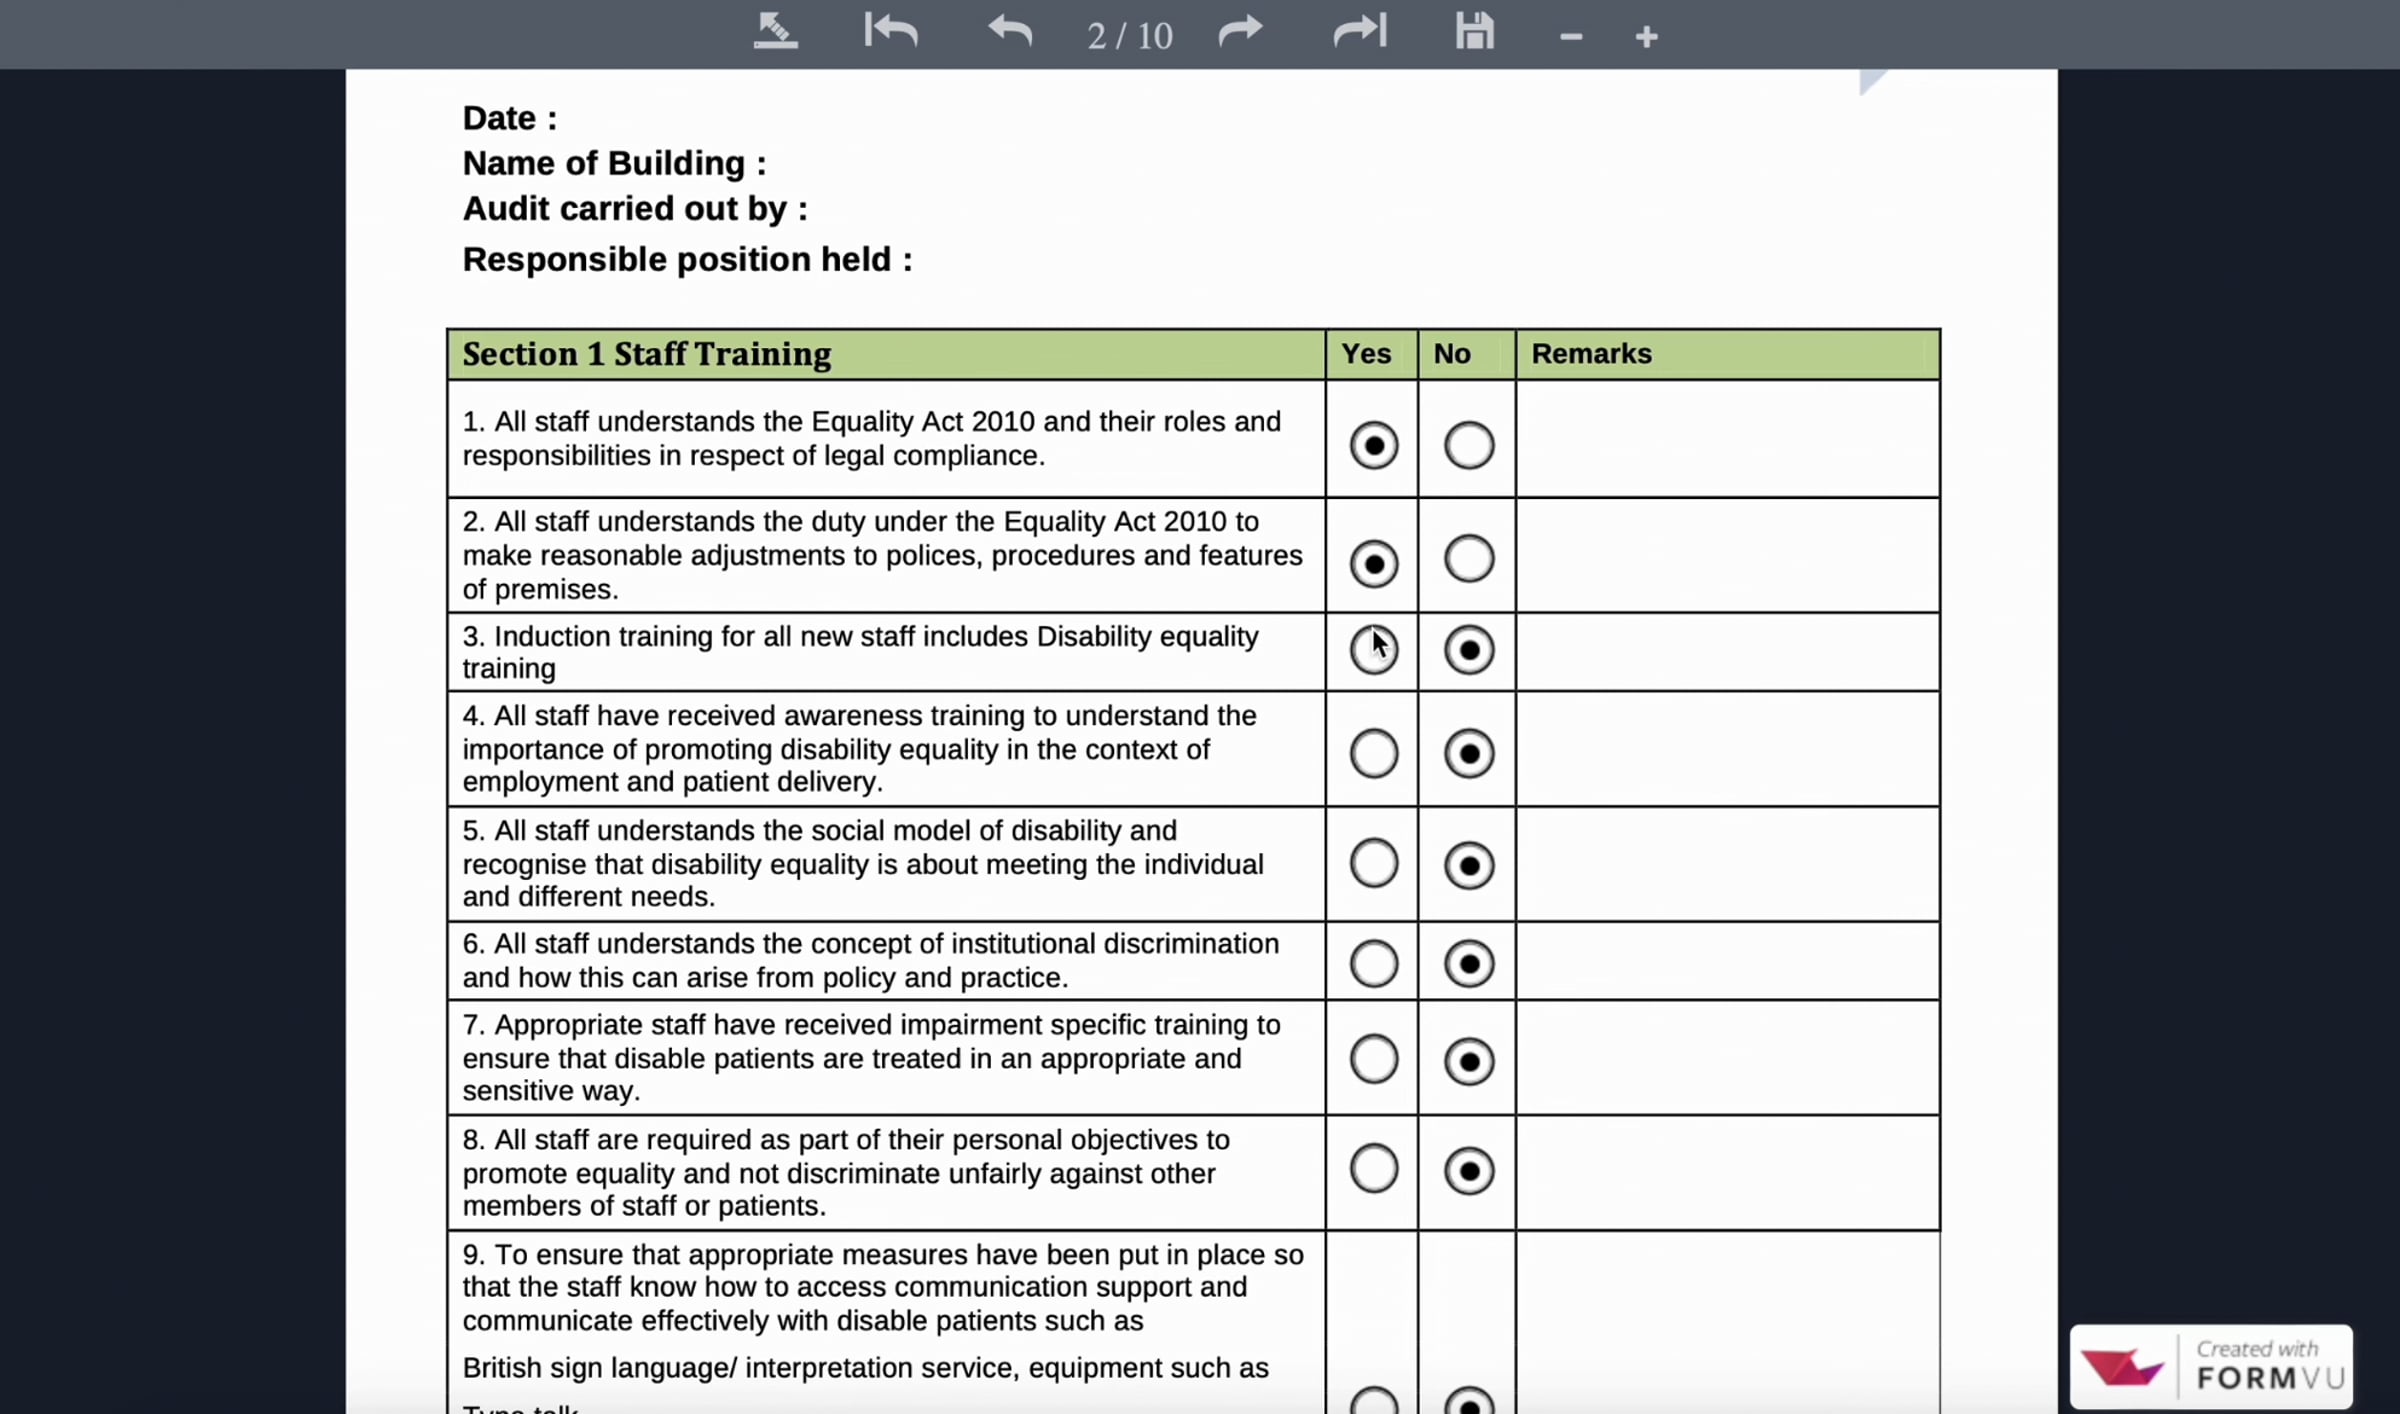Image resolution: width=2400 pixels, height=1414 pixels.
Task: Save the form with floppy icon
Action: [1474, 31]
